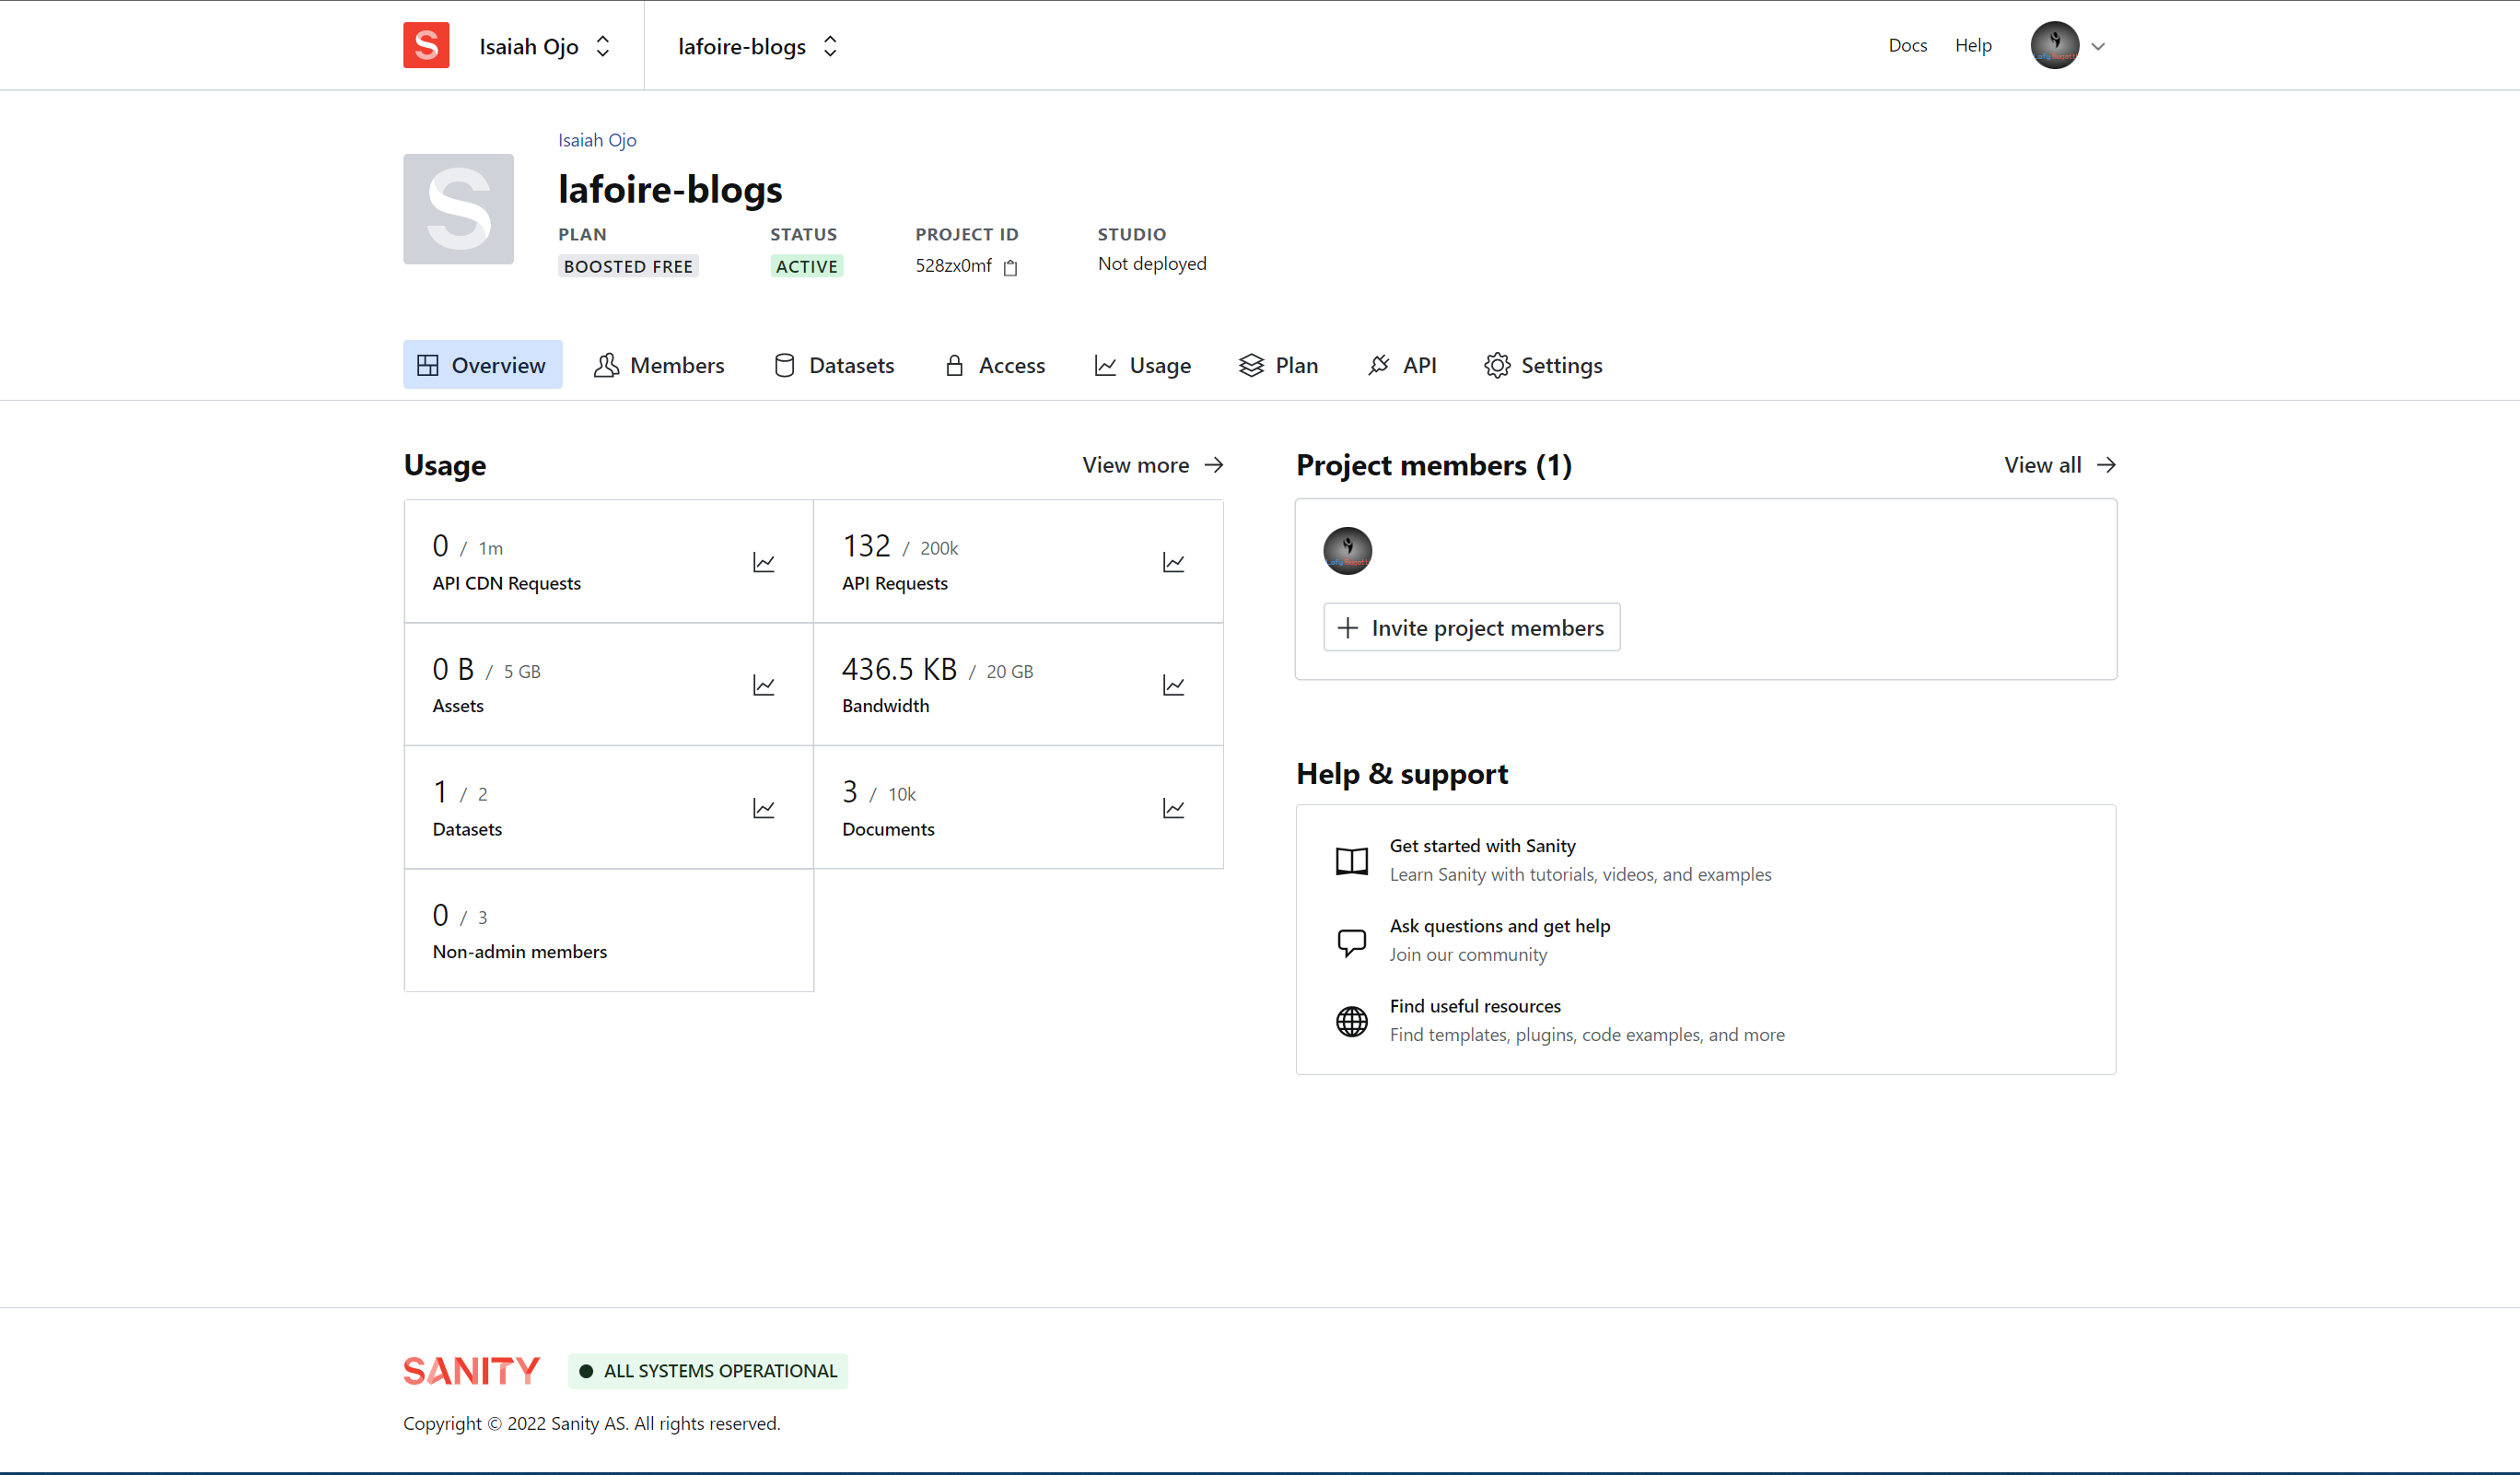Copy the project ID with clipboard icon
Viewport: 2520px width, 1475px height.
(x=1010, y=267)
